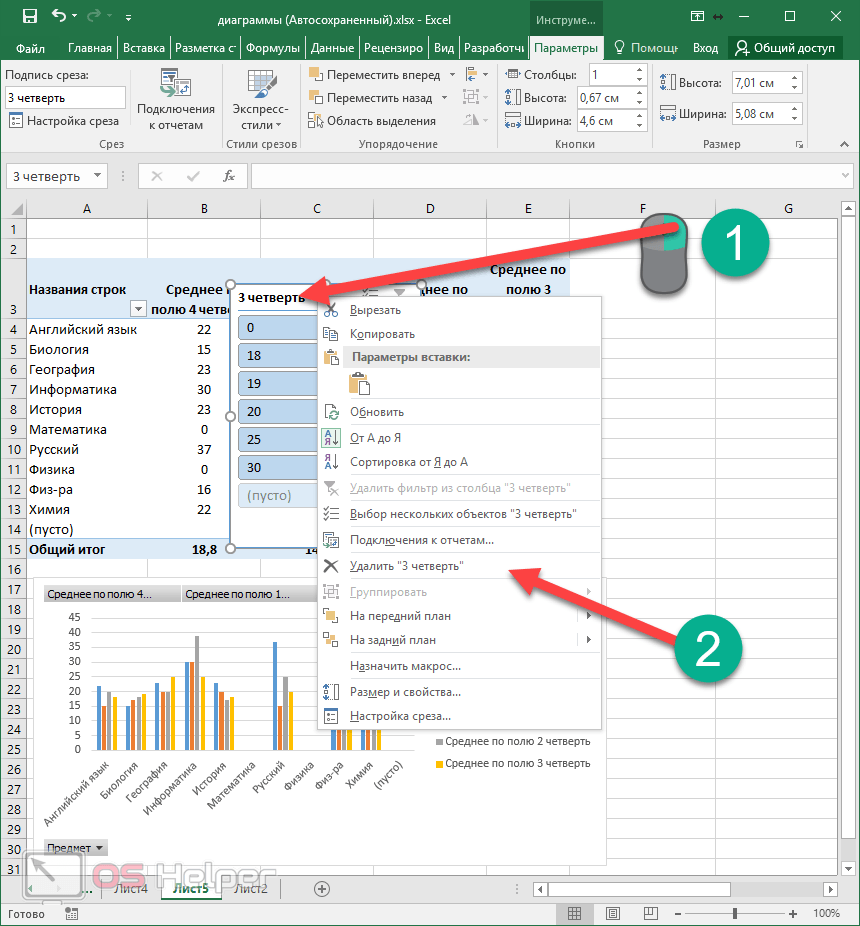Click the slicer caption input field
Screen dimensions: 860x926
65,98
